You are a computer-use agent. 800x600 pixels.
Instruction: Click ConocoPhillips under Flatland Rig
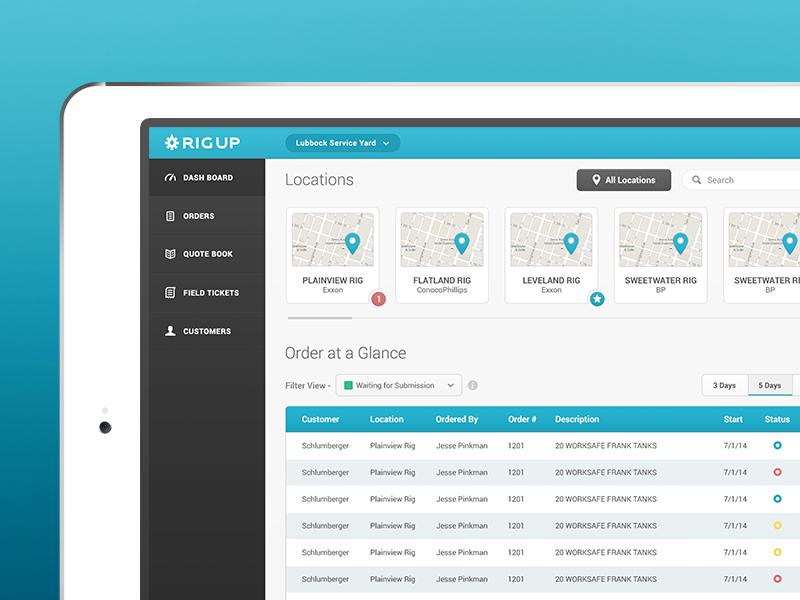pos(442,290)
